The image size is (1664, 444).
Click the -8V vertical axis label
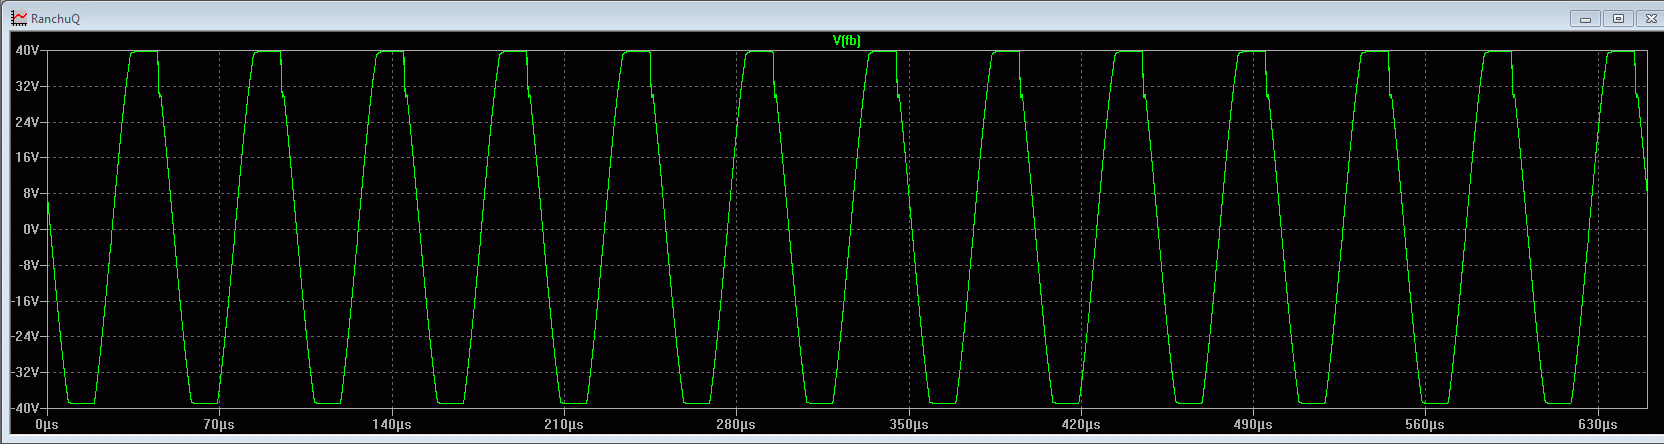coord(29,265)
